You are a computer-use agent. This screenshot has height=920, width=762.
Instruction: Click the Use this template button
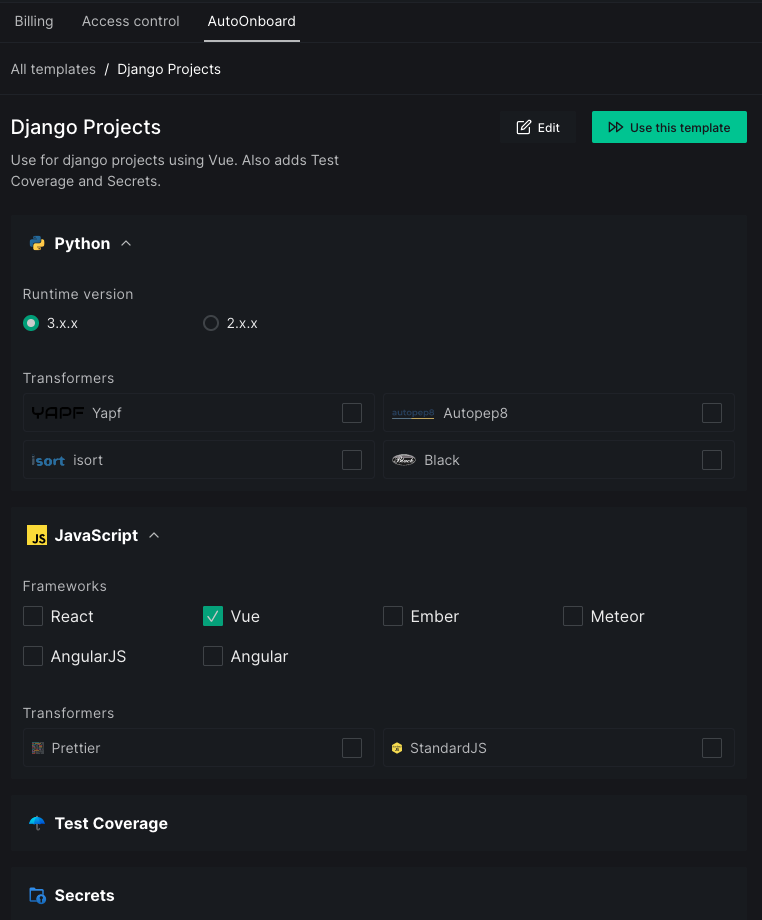669,127
